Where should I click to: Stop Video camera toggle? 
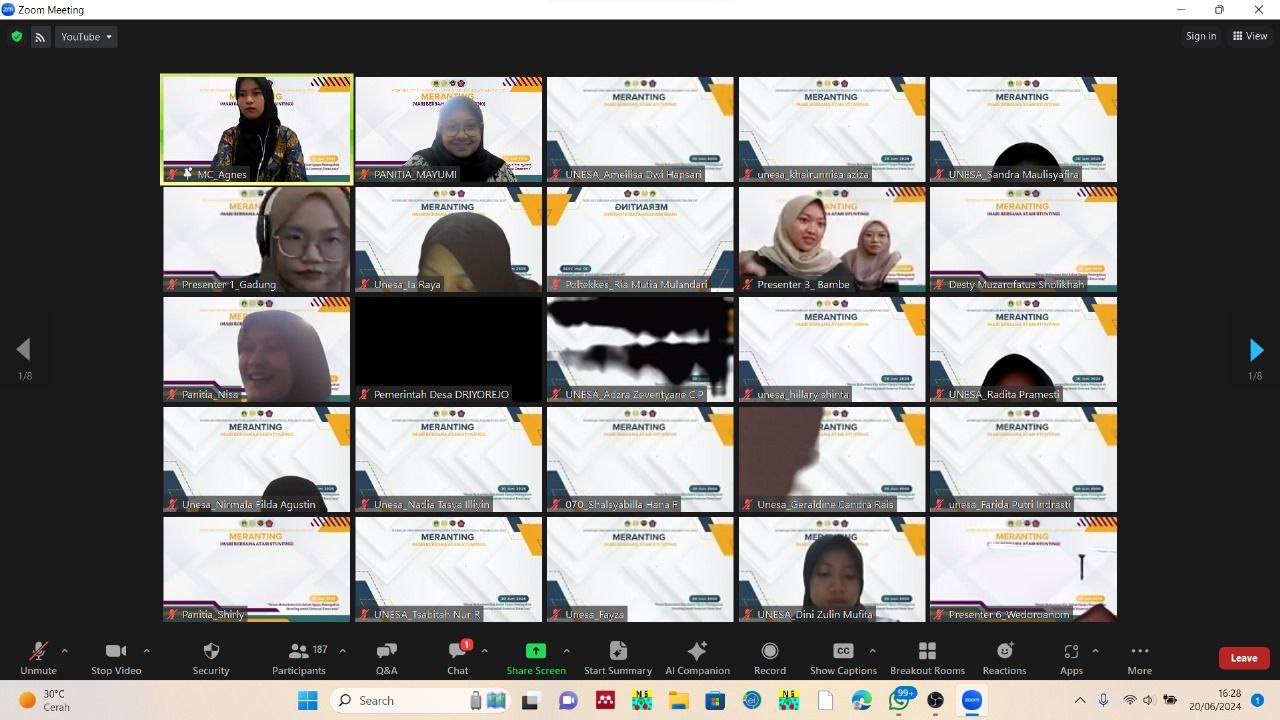click(116, 658)
